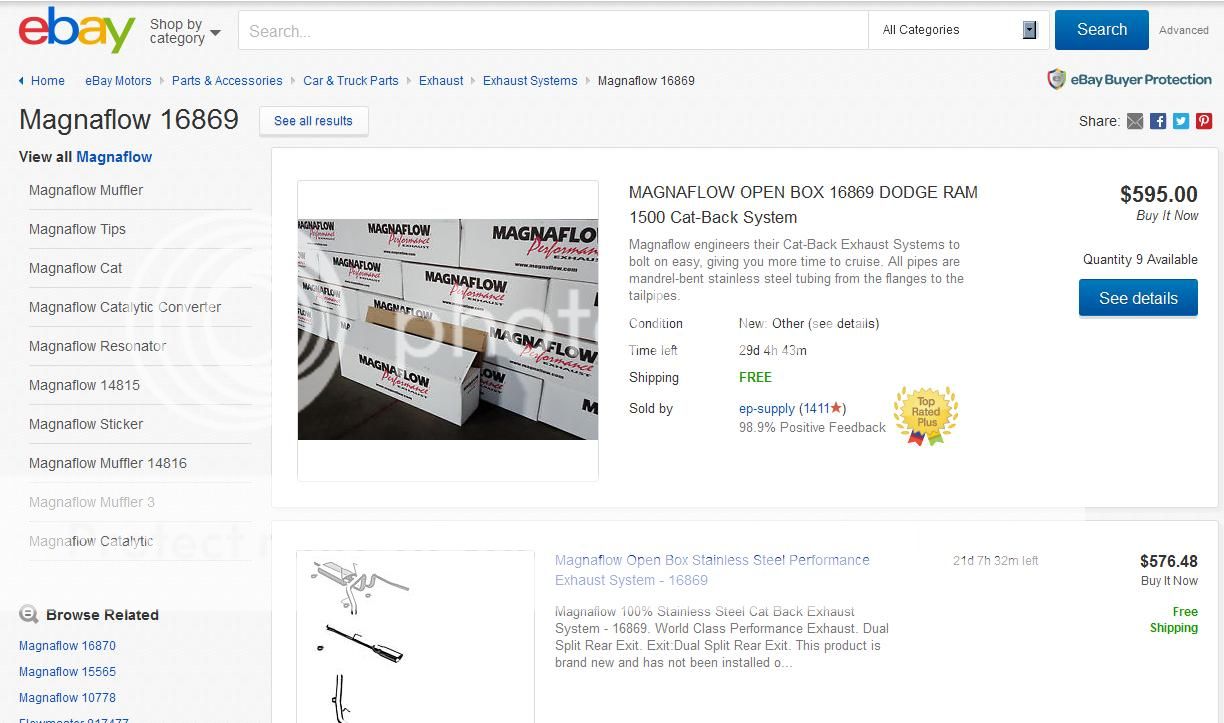Share on Pinterest icon
The width and height of the screenshot is (1224, 723).
click(x=1204, y=121)
